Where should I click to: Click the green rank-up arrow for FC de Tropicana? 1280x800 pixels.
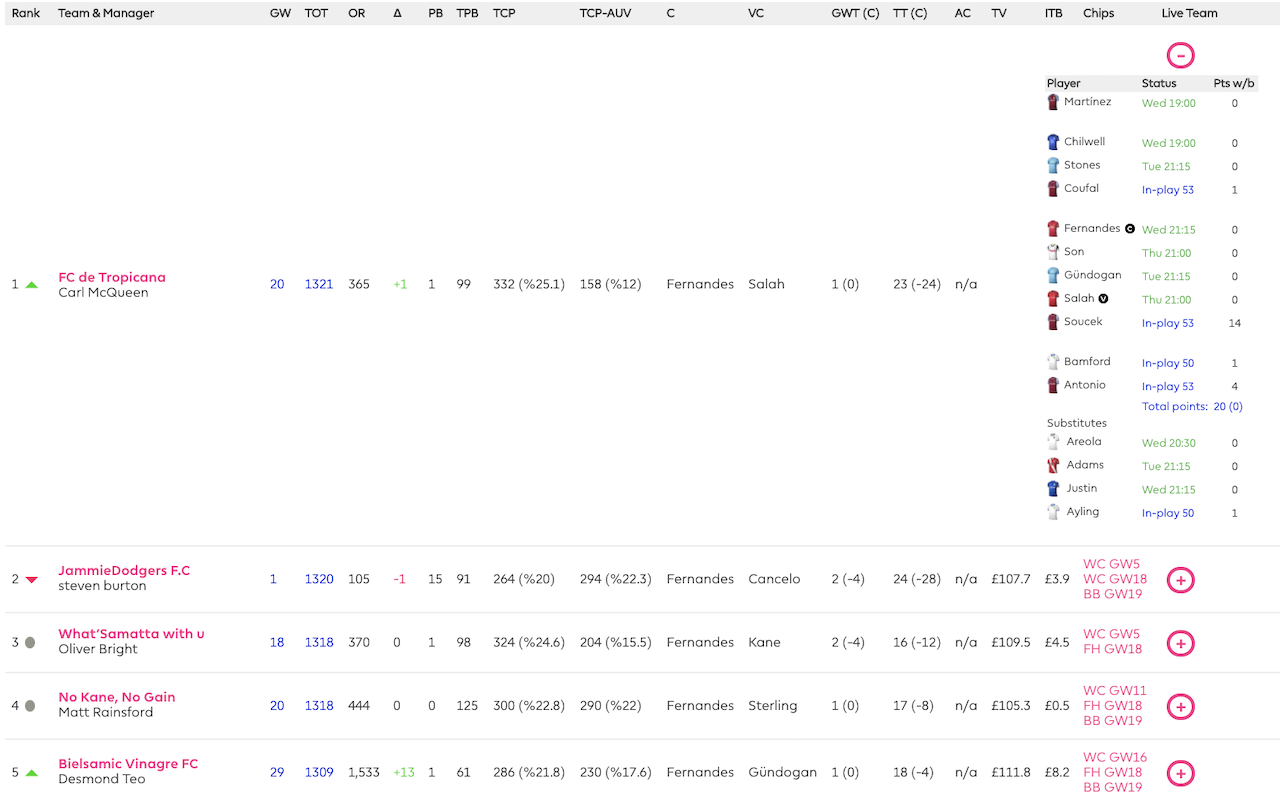pos(31,283)
